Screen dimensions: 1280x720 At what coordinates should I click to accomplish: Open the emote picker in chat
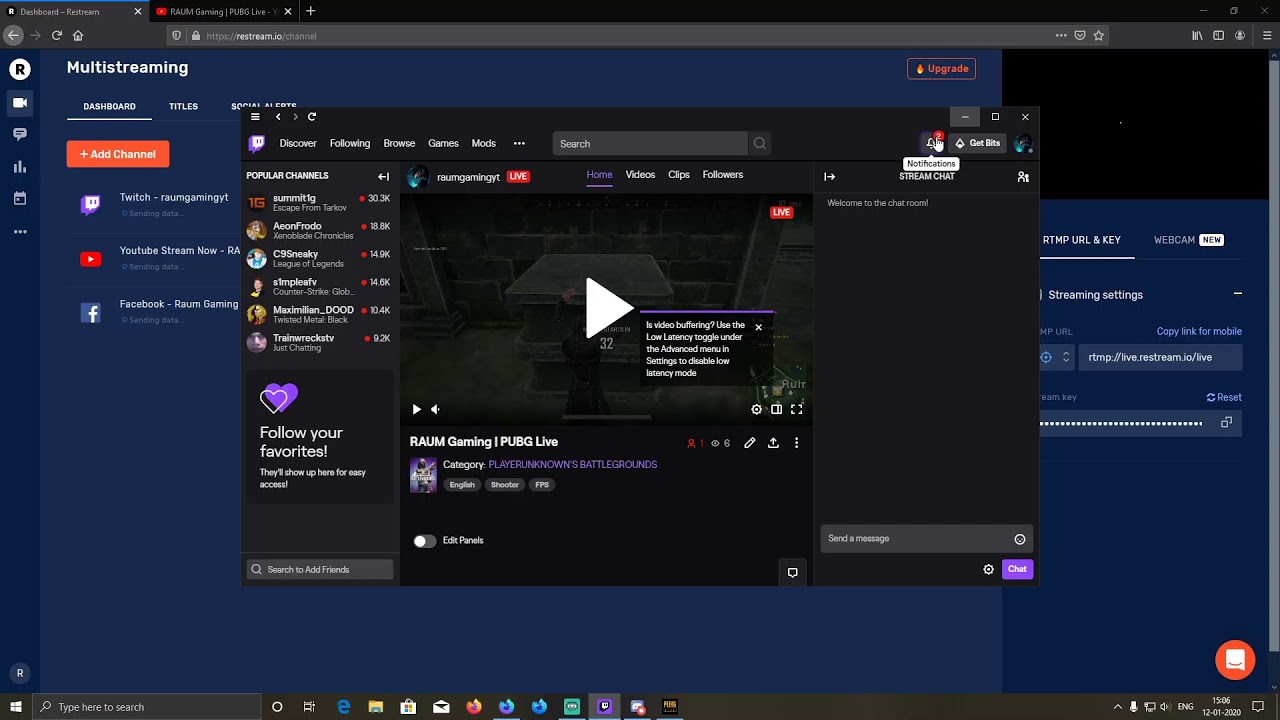tap(1020, 539)
